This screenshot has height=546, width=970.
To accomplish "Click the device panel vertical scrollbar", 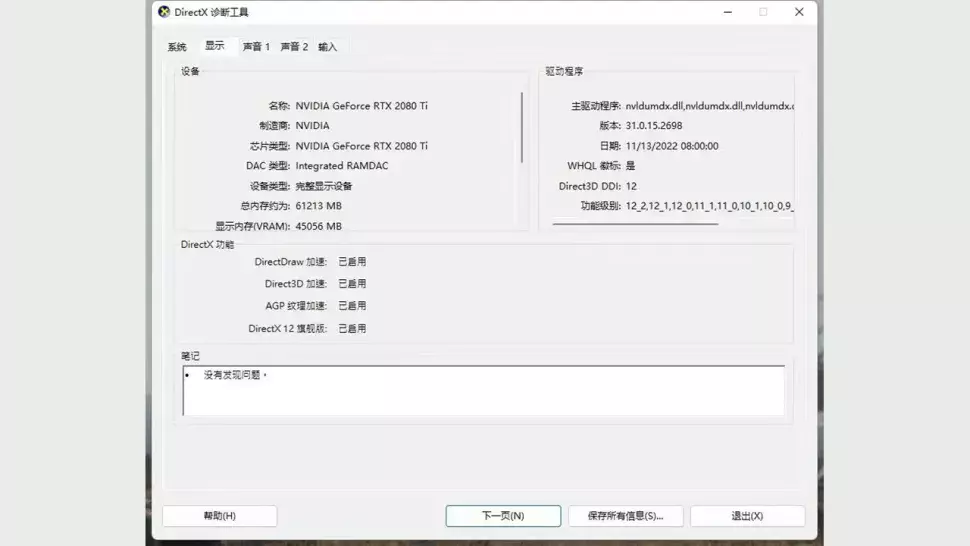I will (522, 127).
